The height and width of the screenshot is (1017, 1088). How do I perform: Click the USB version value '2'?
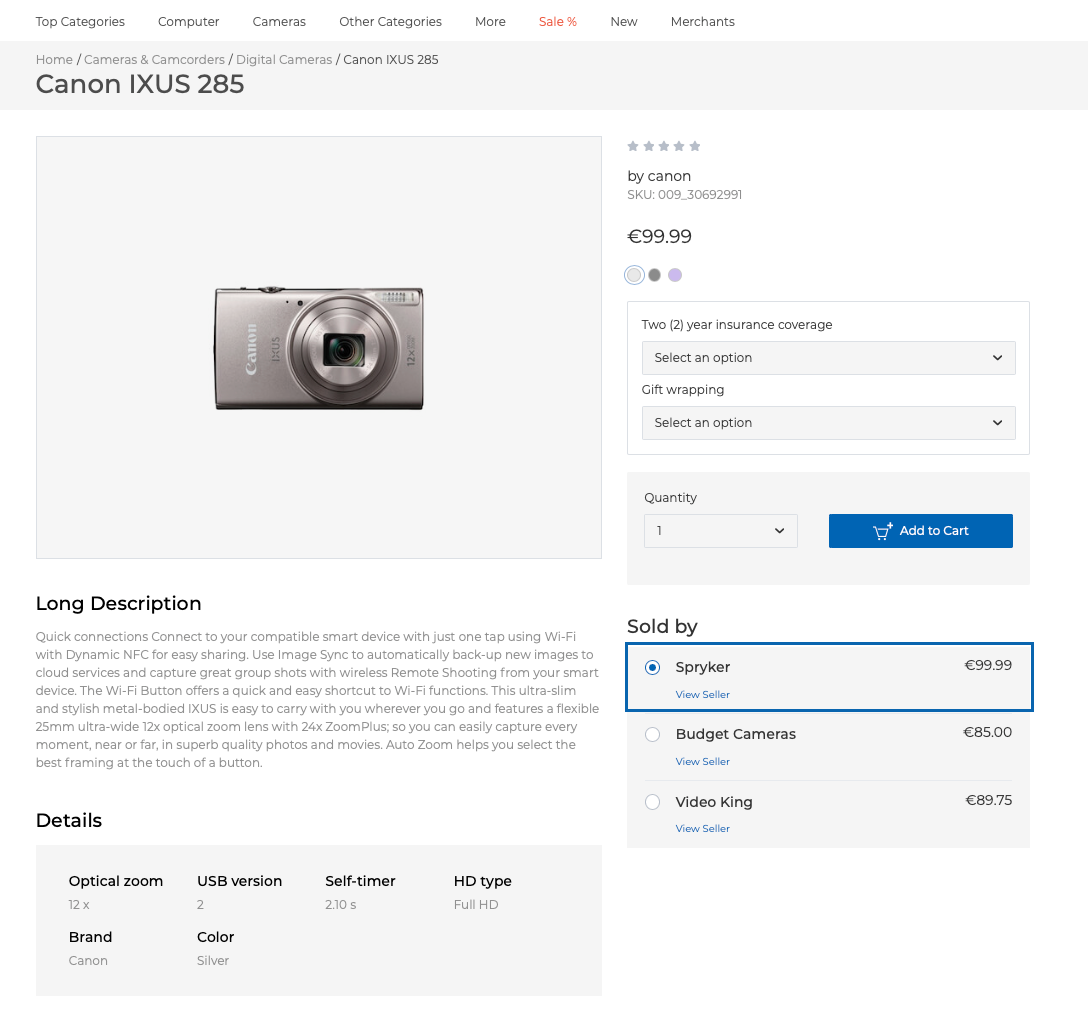(201, 905)
